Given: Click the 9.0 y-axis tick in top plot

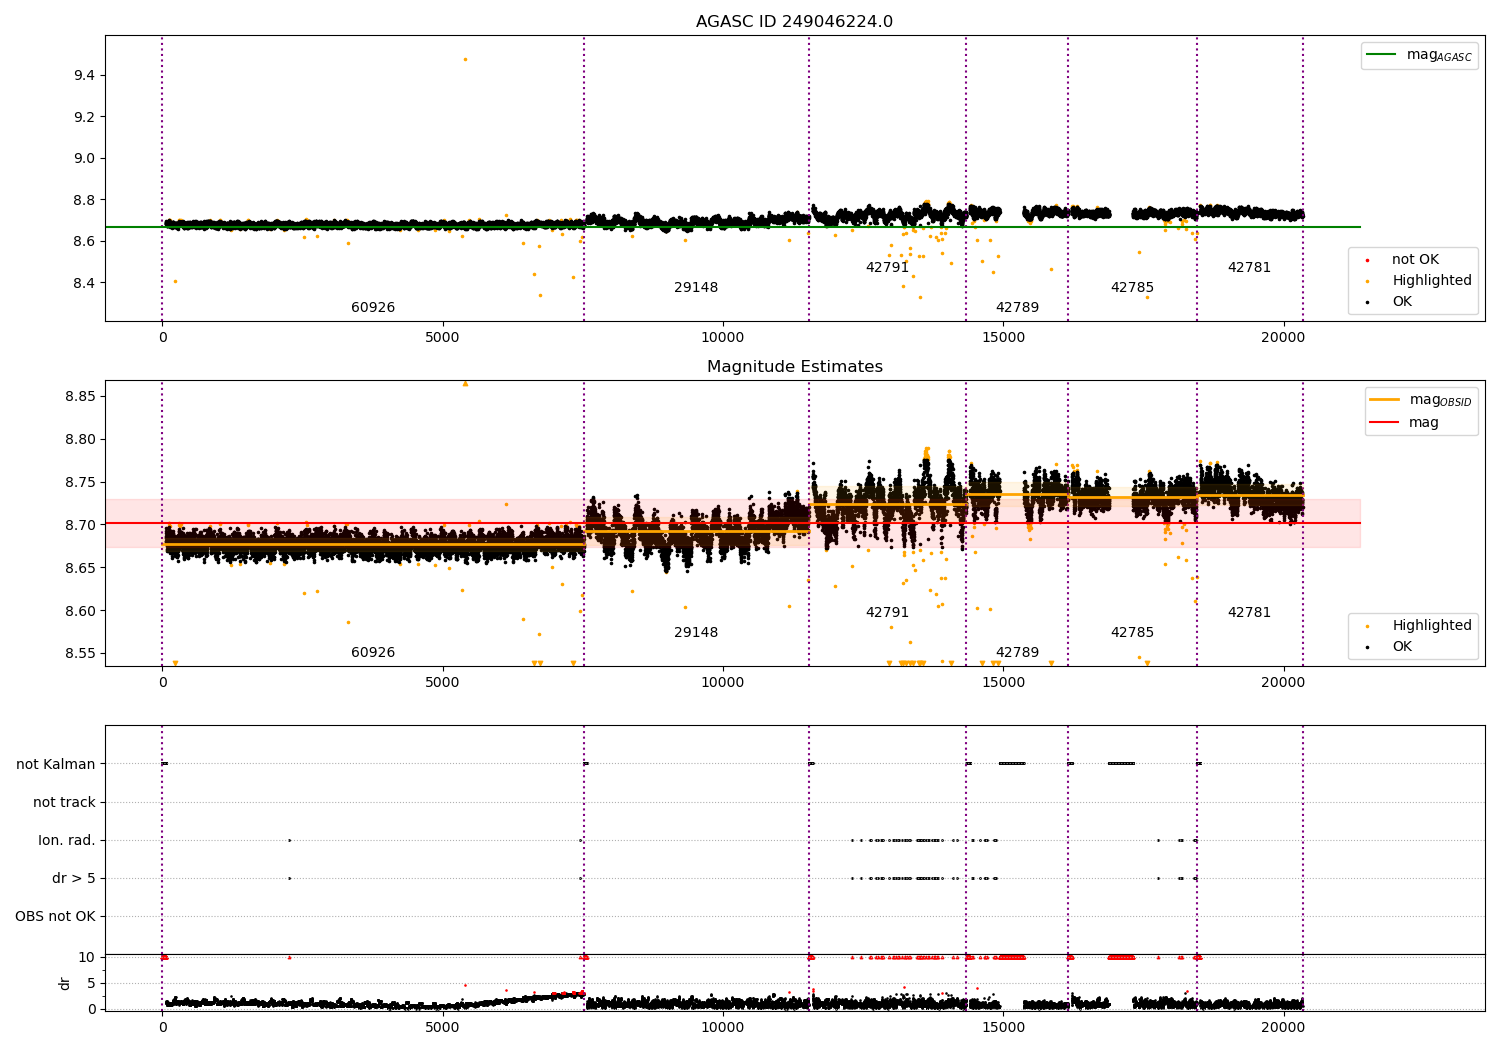Looking at the screenshot, I should (84, 159).
